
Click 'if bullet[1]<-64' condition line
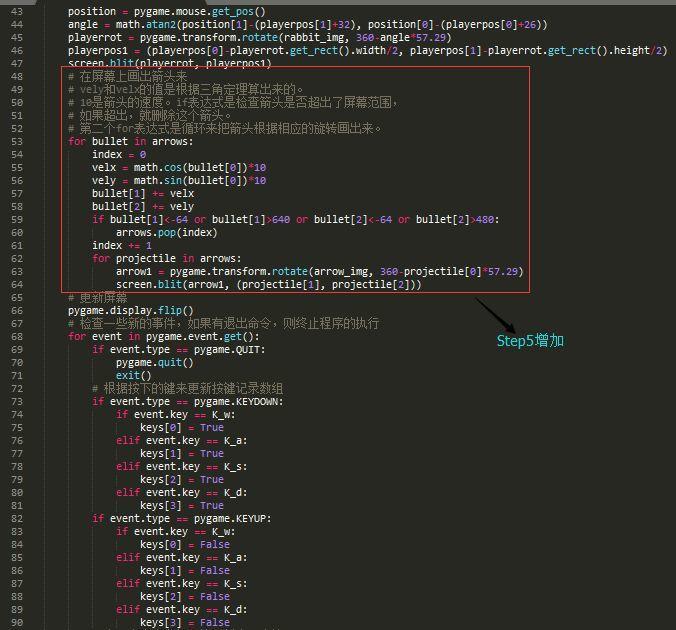coord(296,220)
